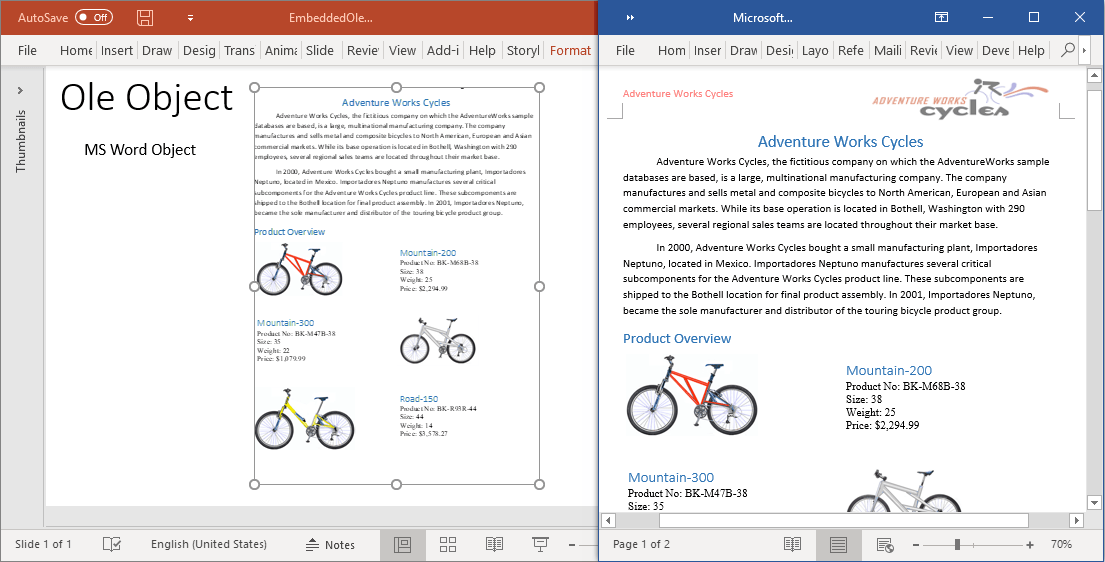The height and width of the screenshot is (562, 1105).
Task: Expand the Thumbnails pane chevron
Action: [20, 90]
